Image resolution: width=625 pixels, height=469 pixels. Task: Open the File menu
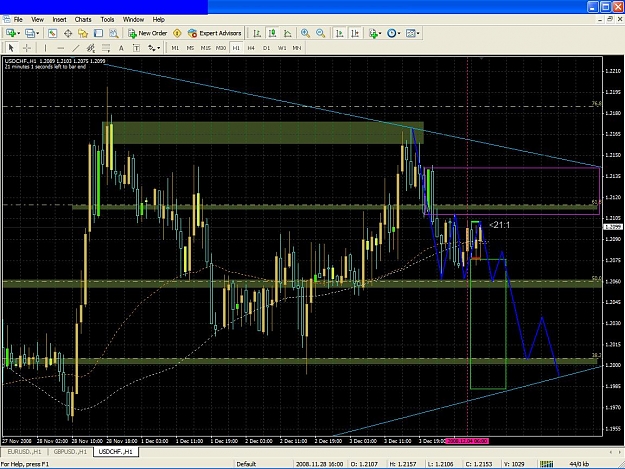coord(18,20)
